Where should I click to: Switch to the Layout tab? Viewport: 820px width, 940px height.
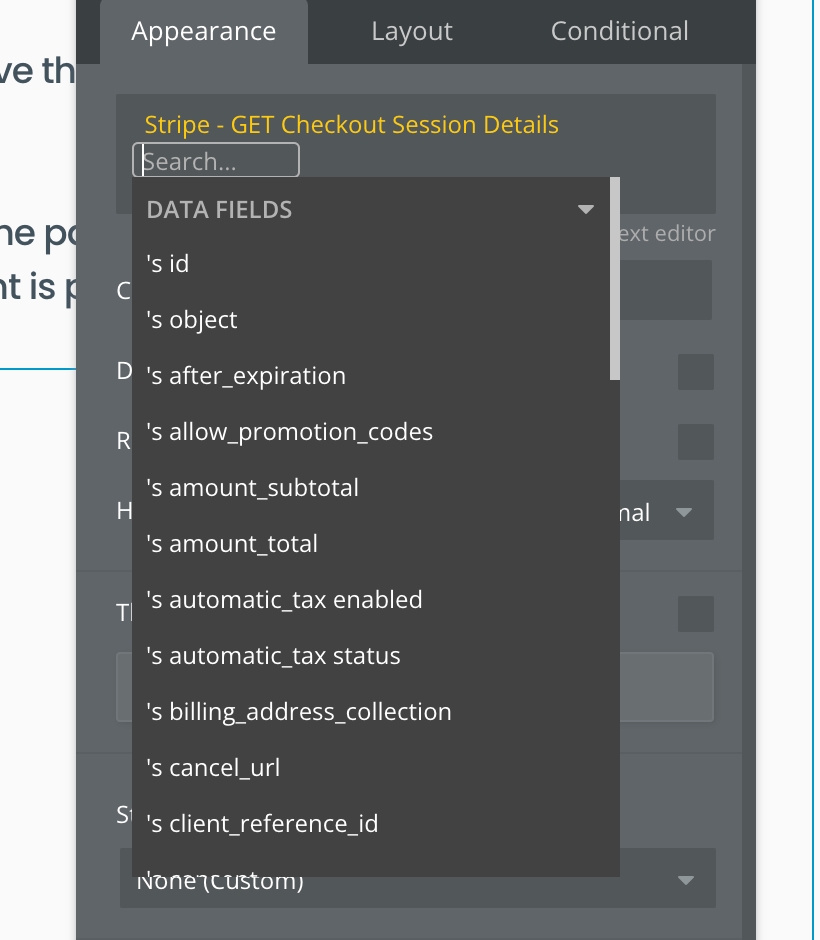[x=411, y=31]
